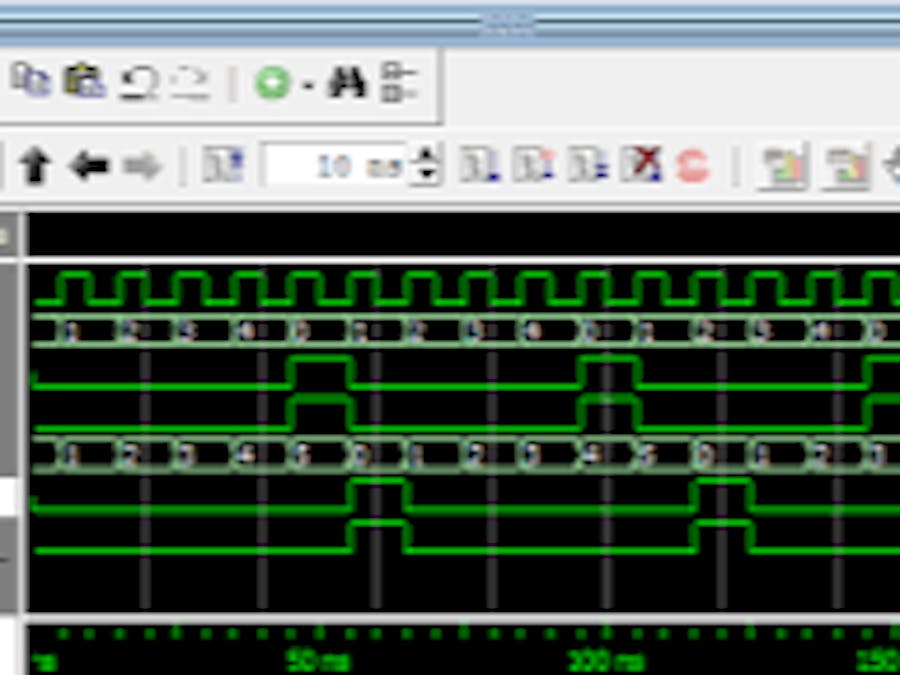Click the Break icon with the red X
Viewport: 900px width, 675px height.
[641, 164]
